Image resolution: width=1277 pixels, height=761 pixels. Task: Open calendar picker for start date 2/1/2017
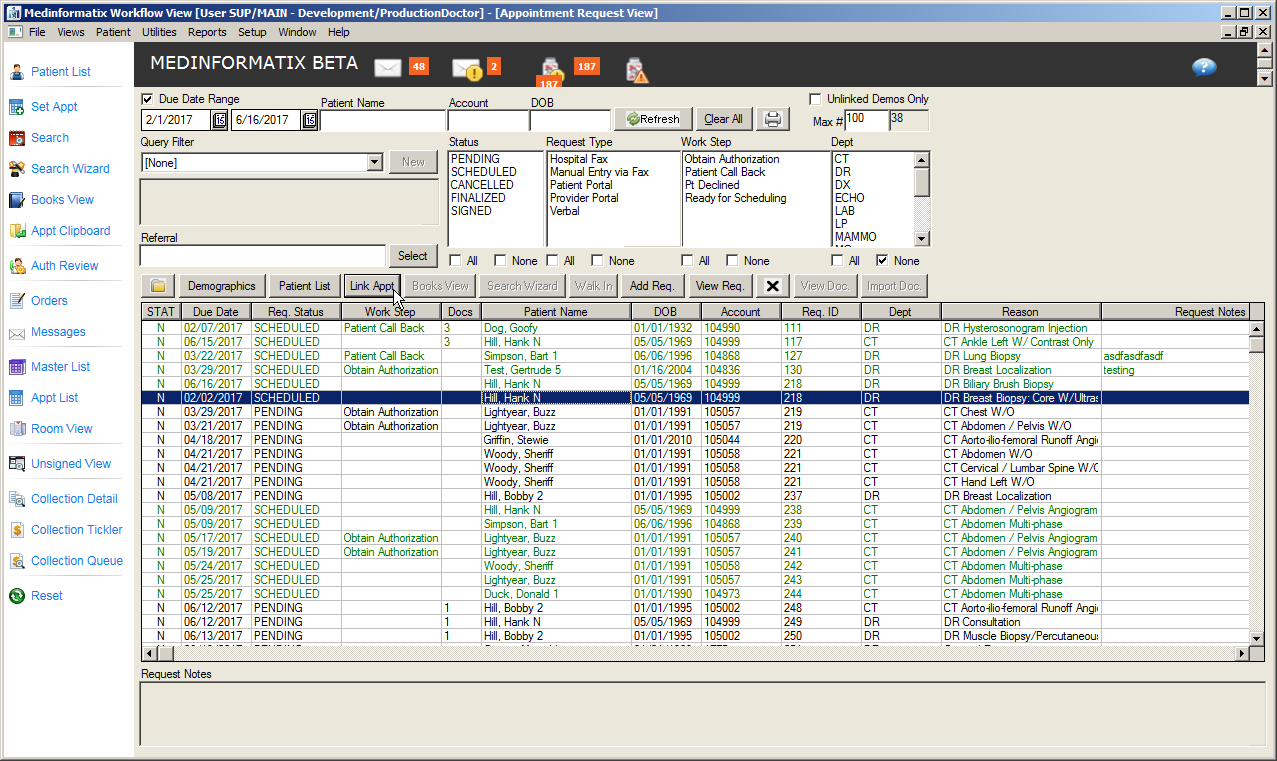tap(219, 120)
